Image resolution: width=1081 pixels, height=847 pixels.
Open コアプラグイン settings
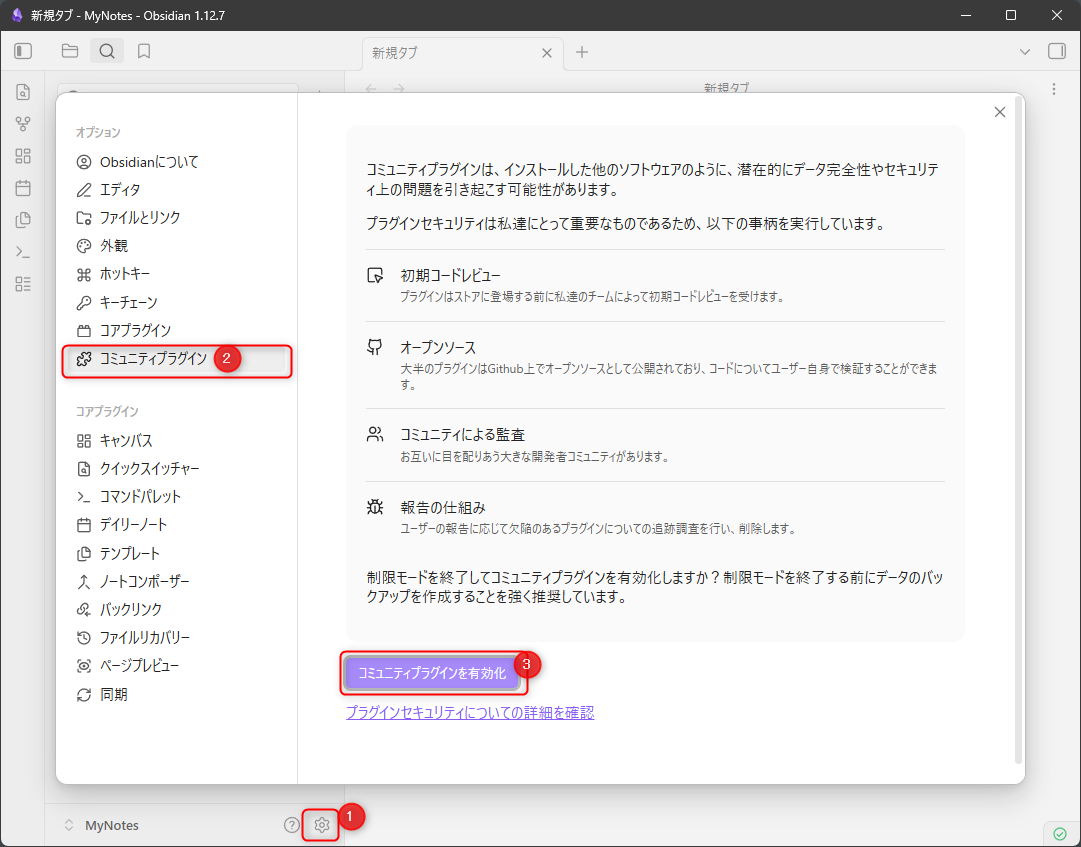point(178,331)
